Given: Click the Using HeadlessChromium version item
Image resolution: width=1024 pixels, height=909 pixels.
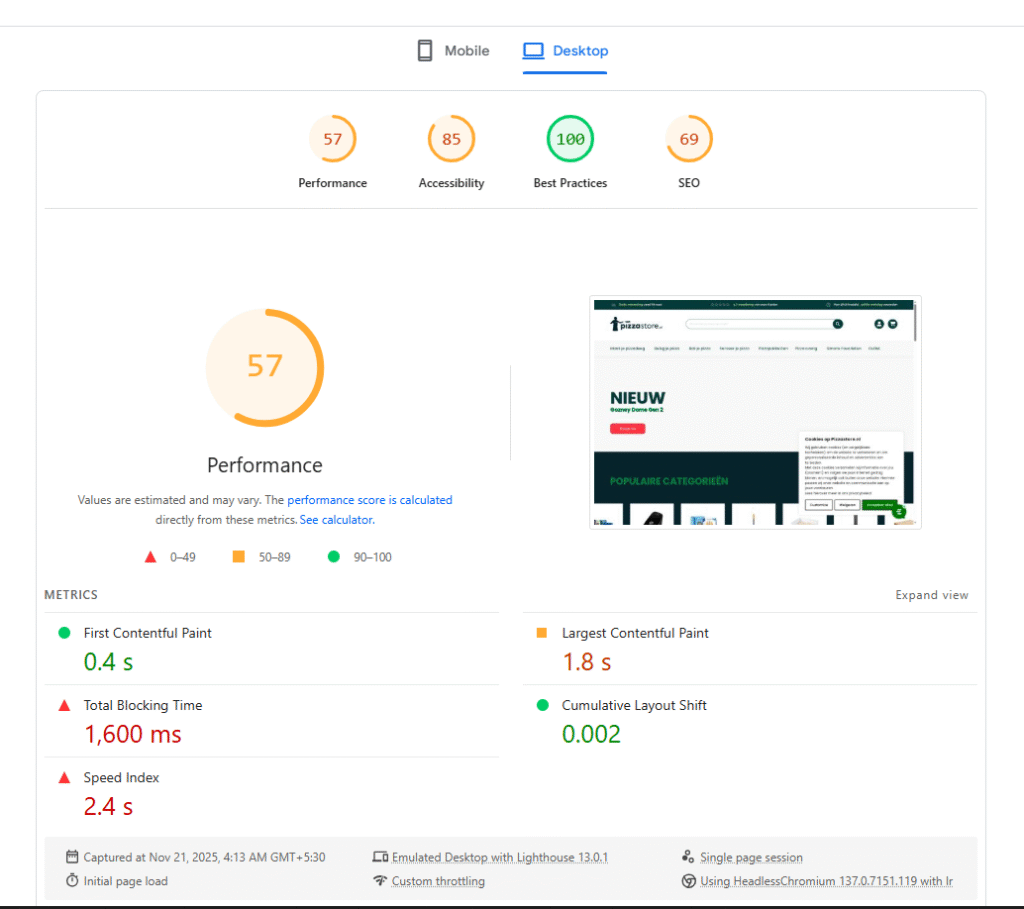Looking at the screenshot, I should coord(825,881).
